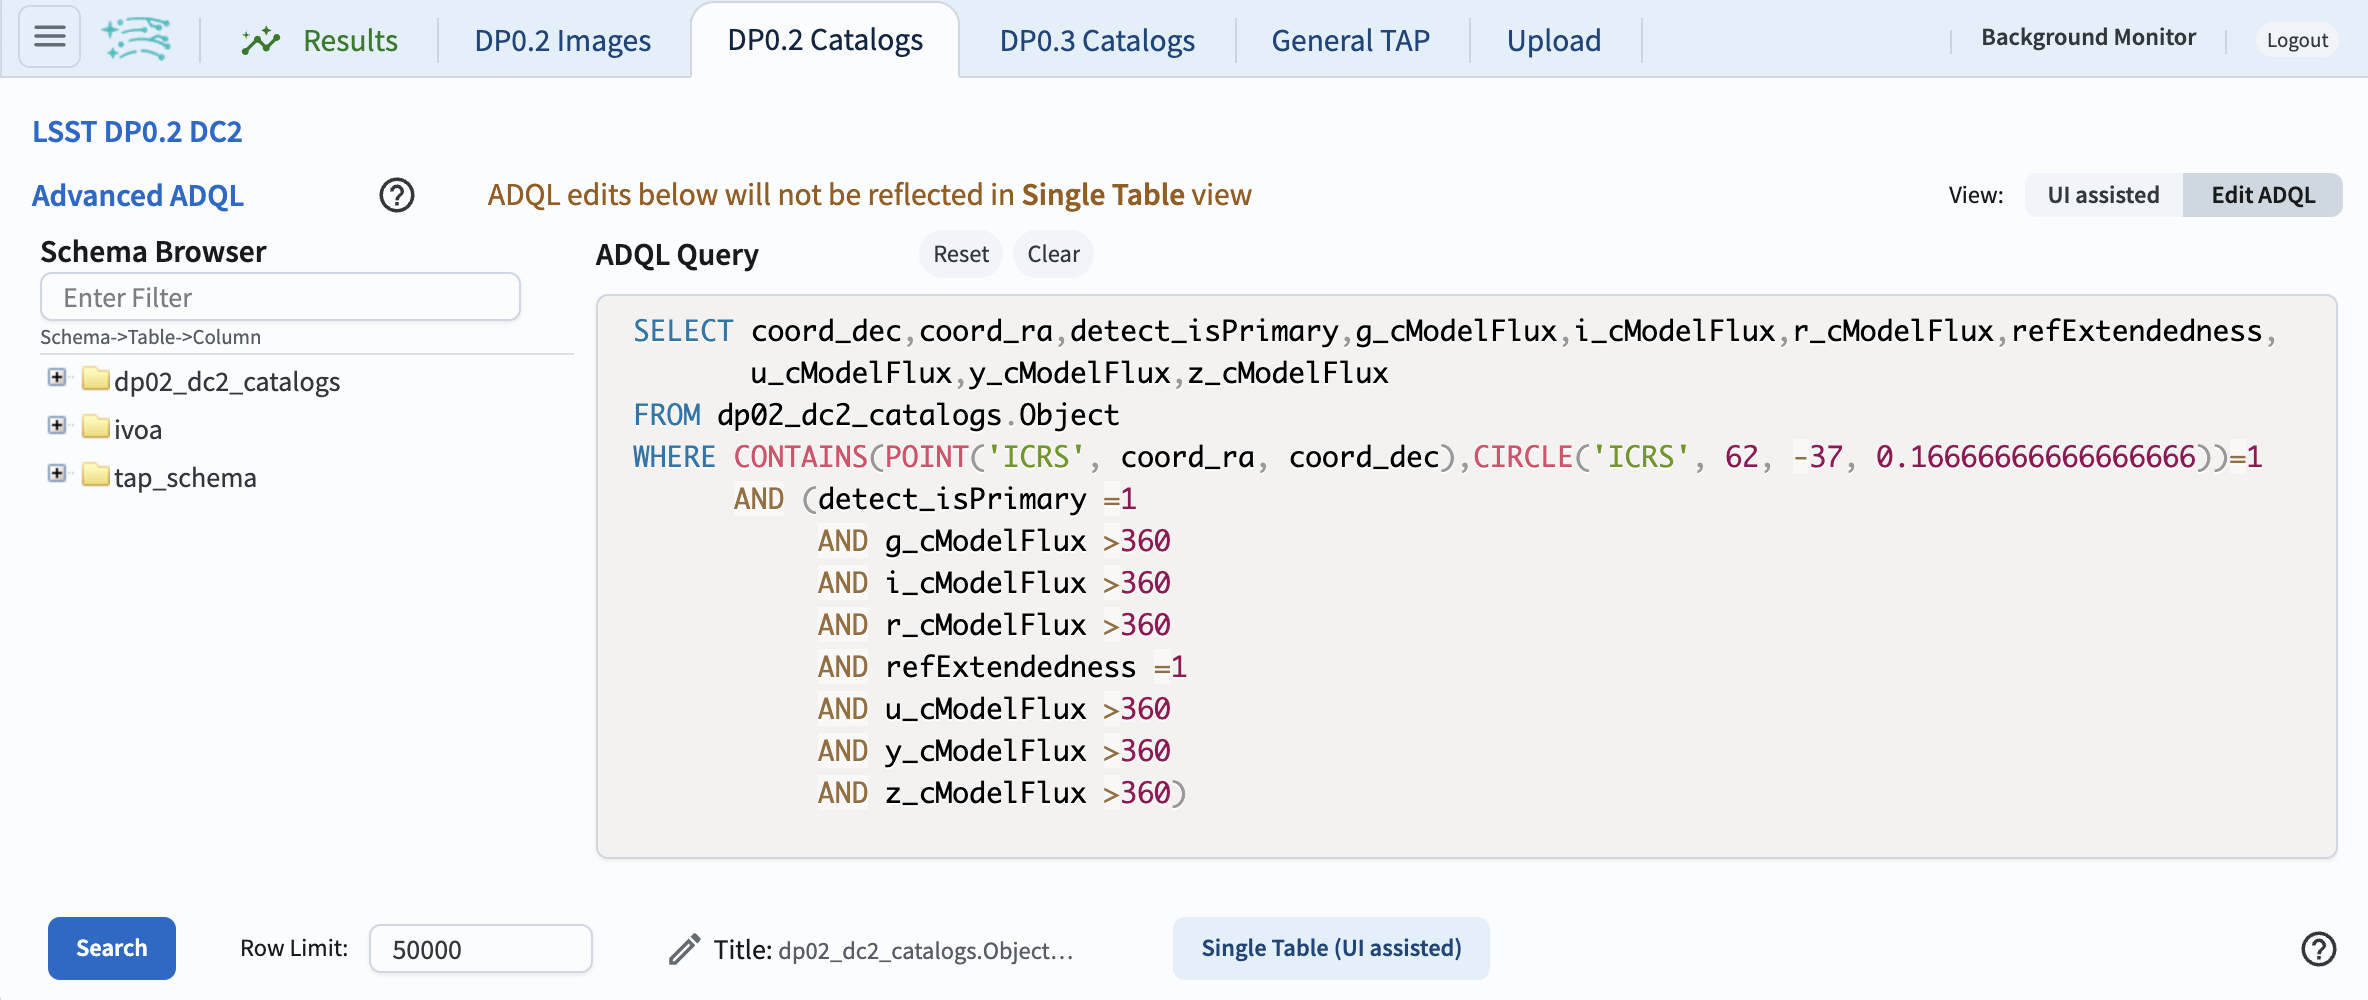This screenshot has height=1000, width=2368.
Task: Click the Logout button
Action: tap(2296, 40)
